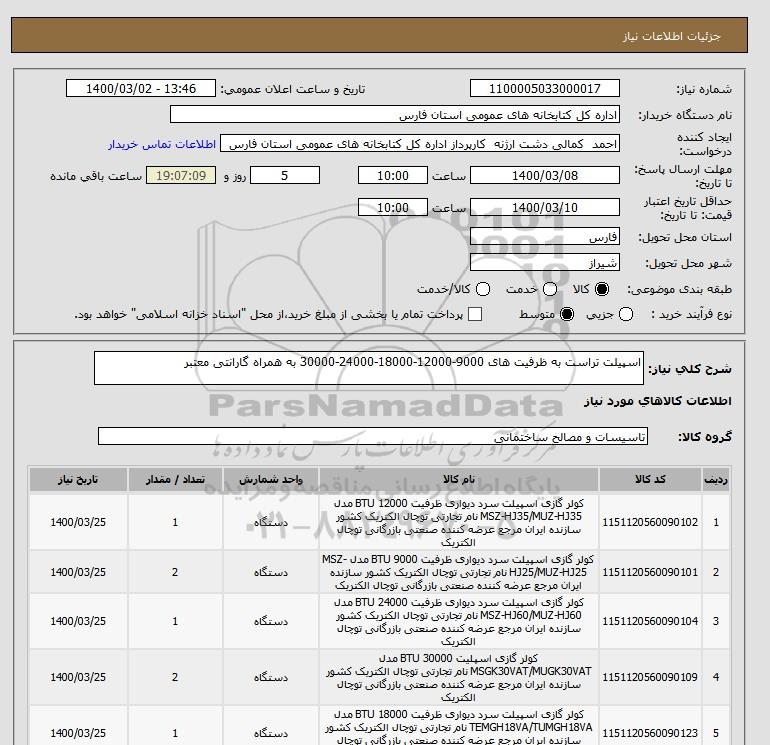Click the کد کالا column header
770x745 pixels.
tap(650, 479)
